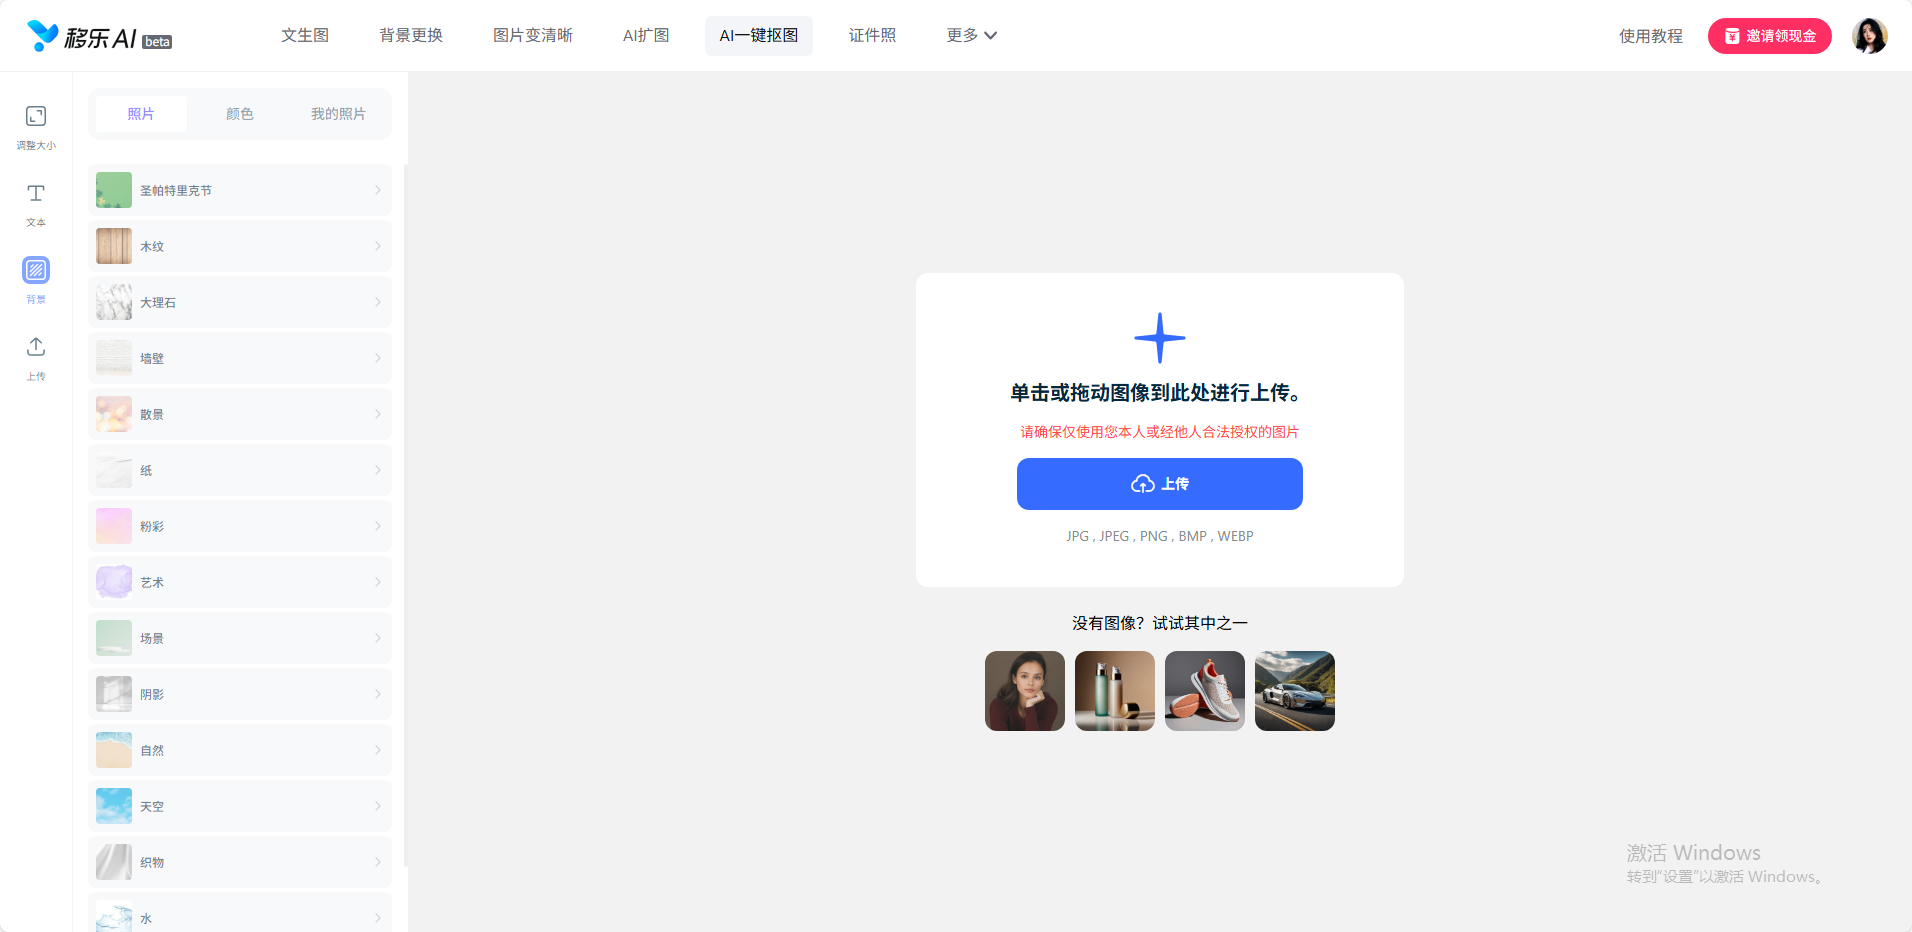The image size is (1912, 932).
Task: Try the sneaker sample image
Action: pyautogui.click(x=1205, y=691)
